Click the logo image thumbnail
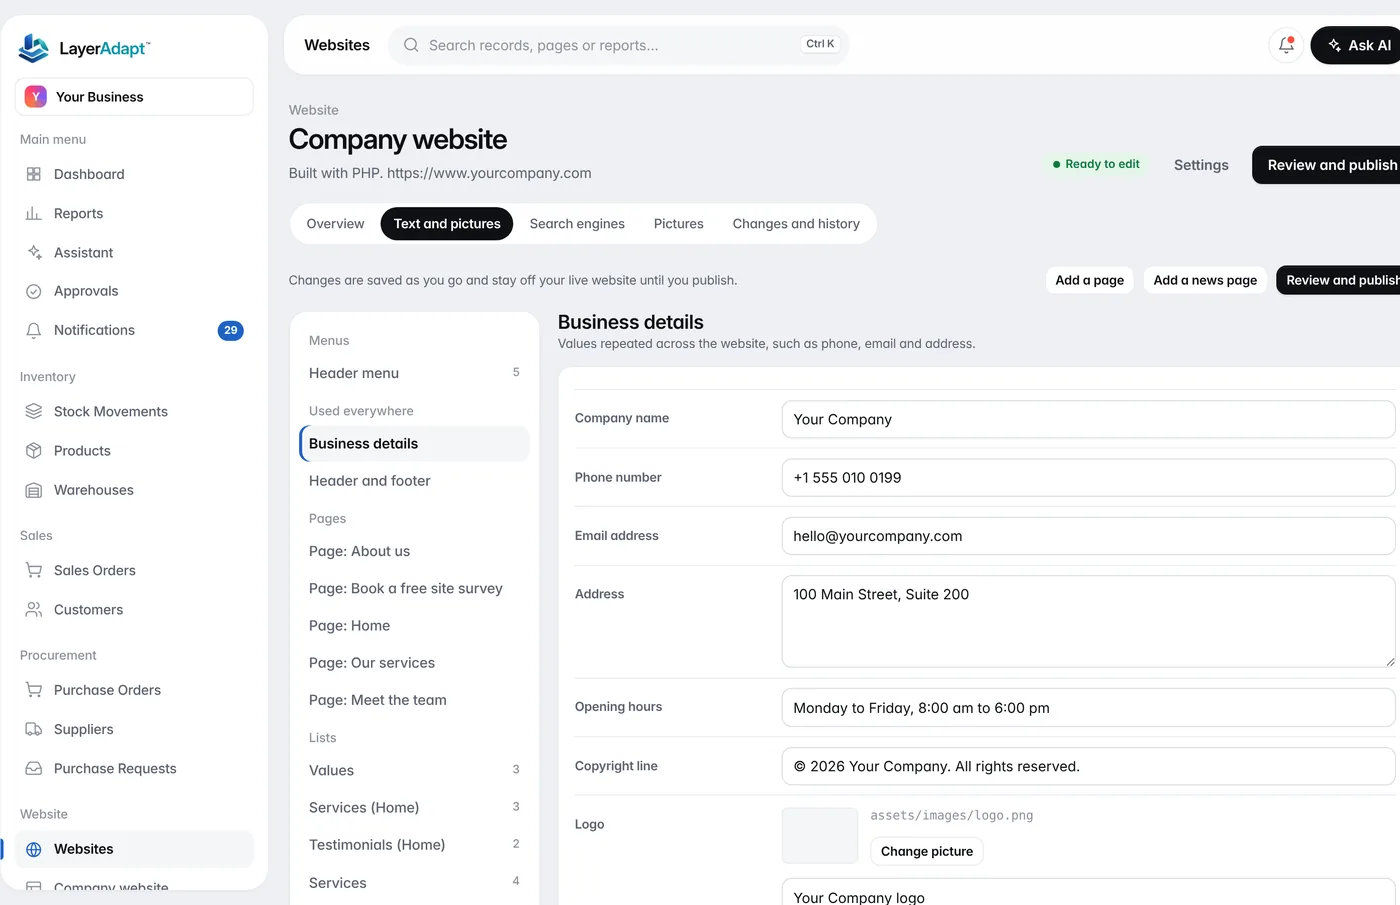Image resolution: width=1400 pixels, height=905 pixels. click(820, 836)
